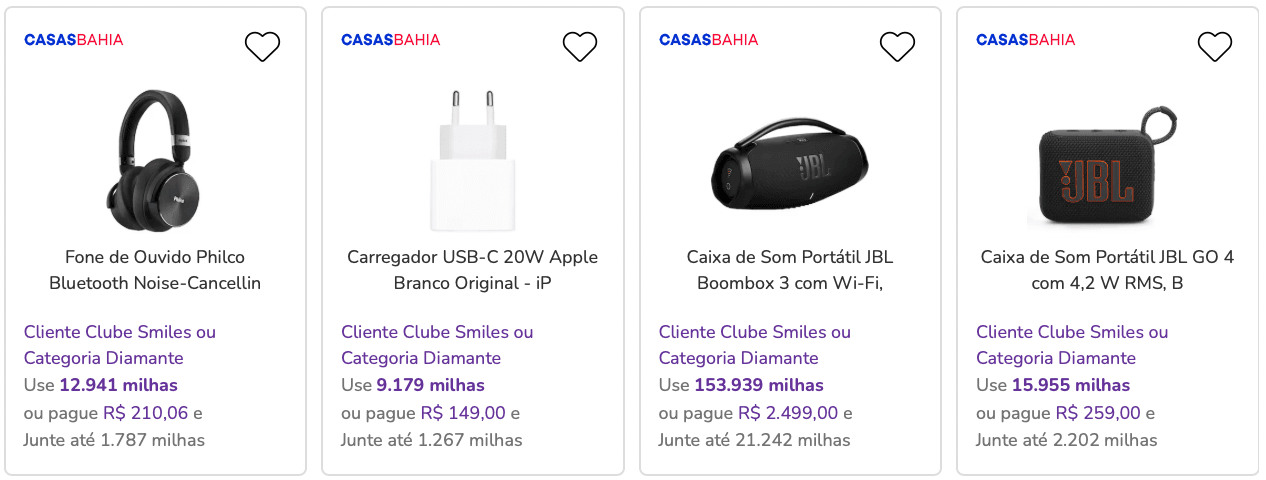Viewport: 1266px width, 480px height.
Task: Open Carregador USB-C 20W Apple title link
Action: click(472, 270)
